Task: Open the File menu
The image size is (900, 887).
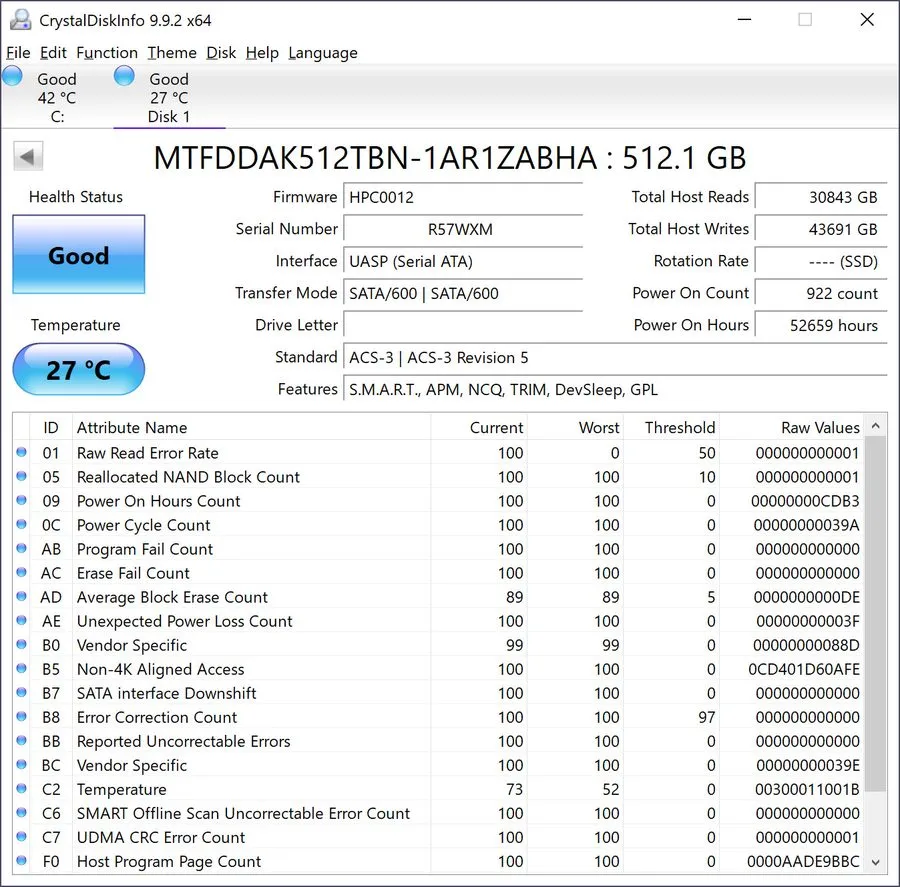Action: [x=18, y=53]
